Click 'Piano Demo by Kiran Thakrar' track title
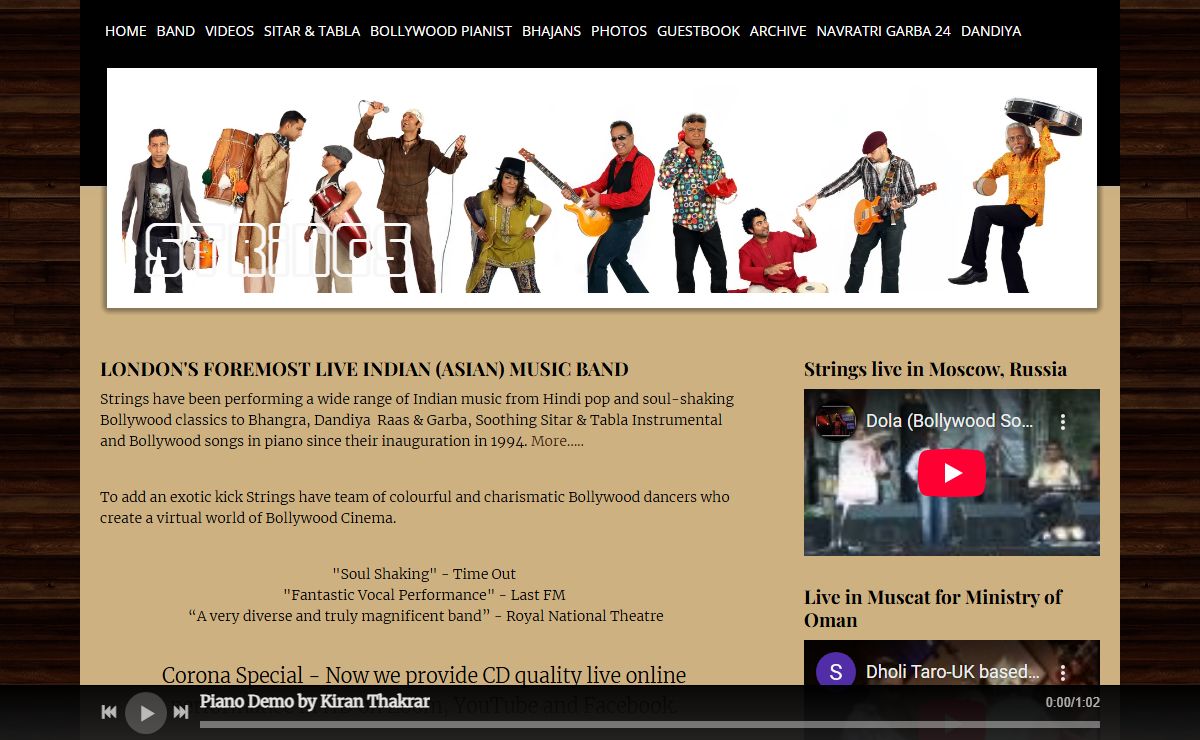Image resolution: width=1200 pixels, height=740 pixels. point(315,702)
